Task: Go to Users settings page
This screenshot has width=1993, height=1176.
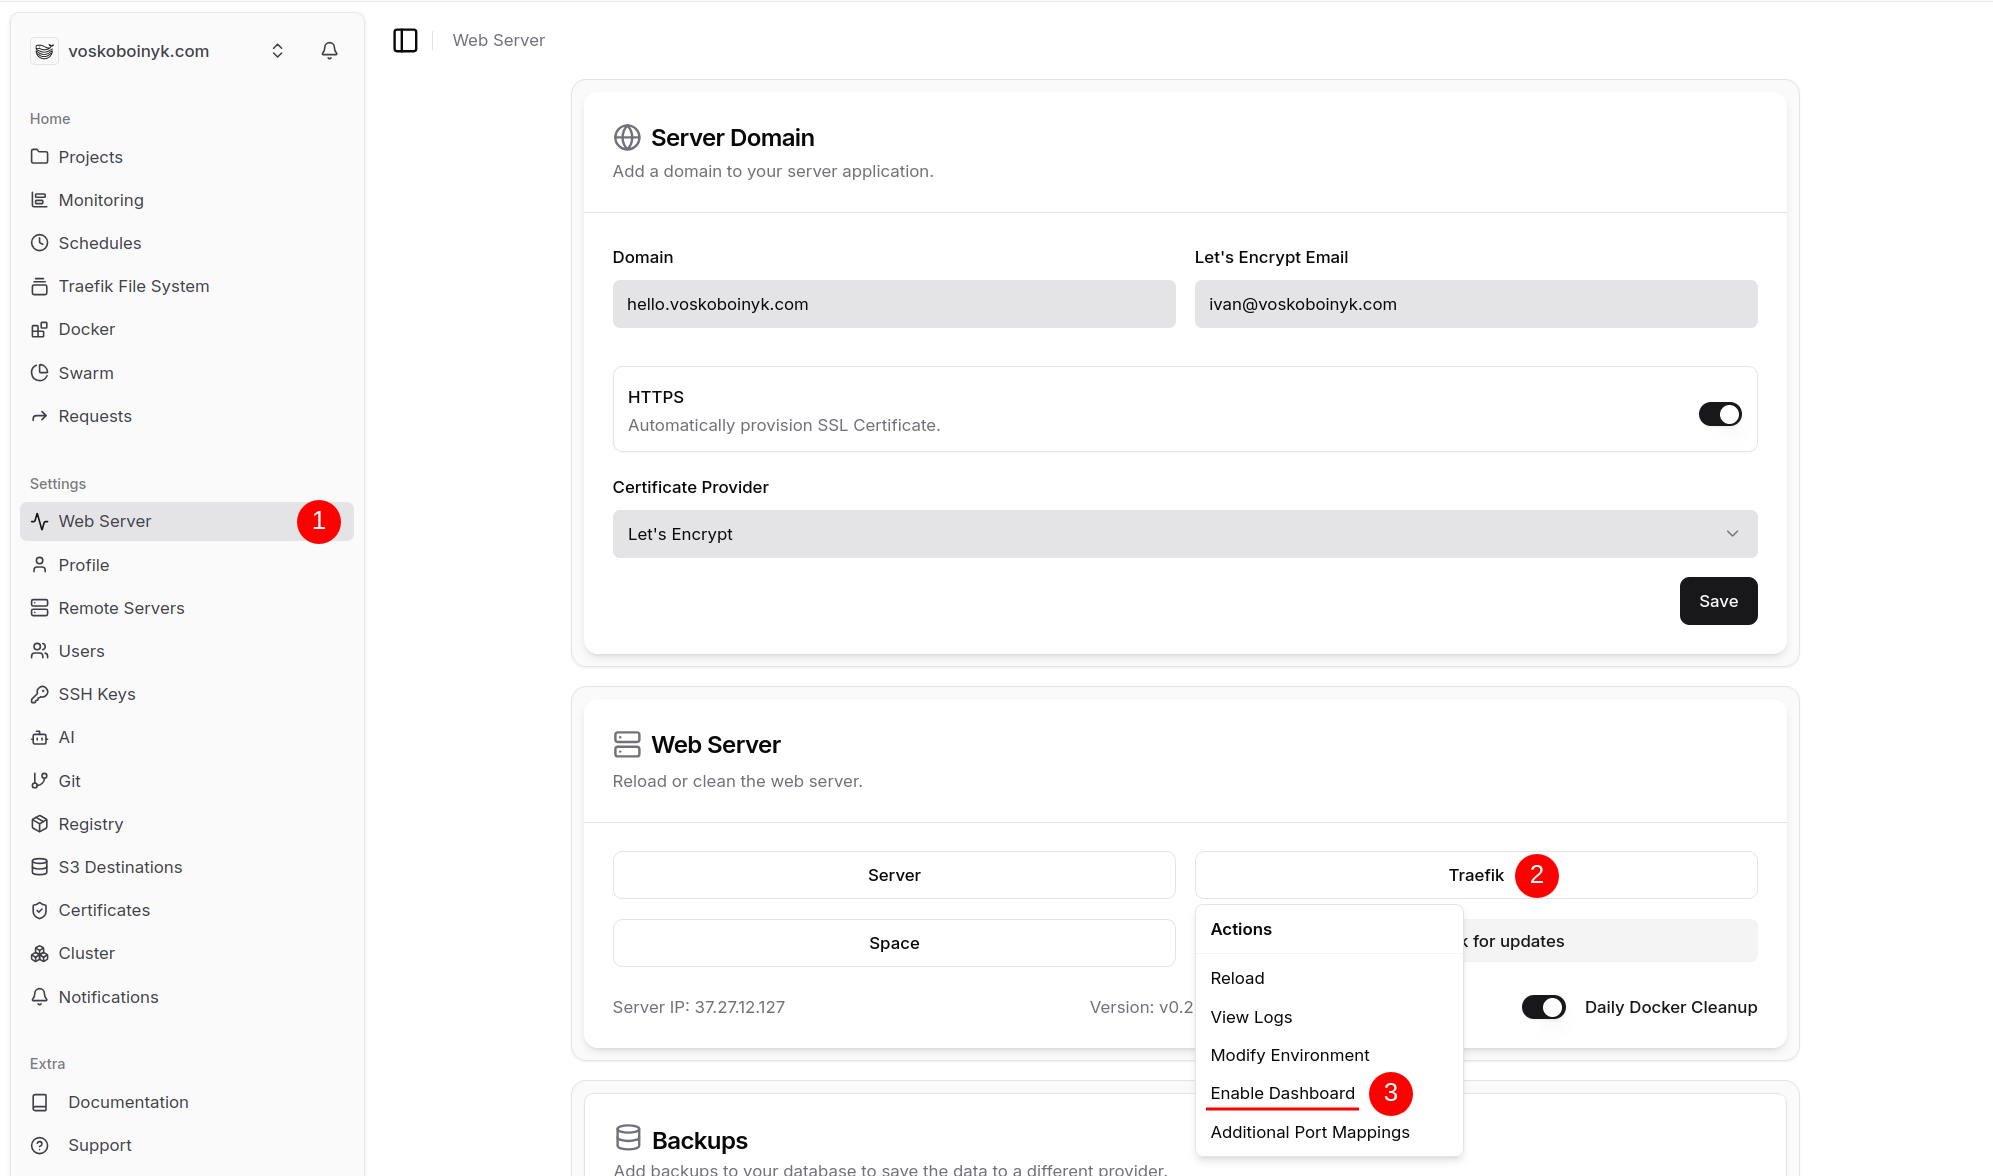Action: click(186, 651)
